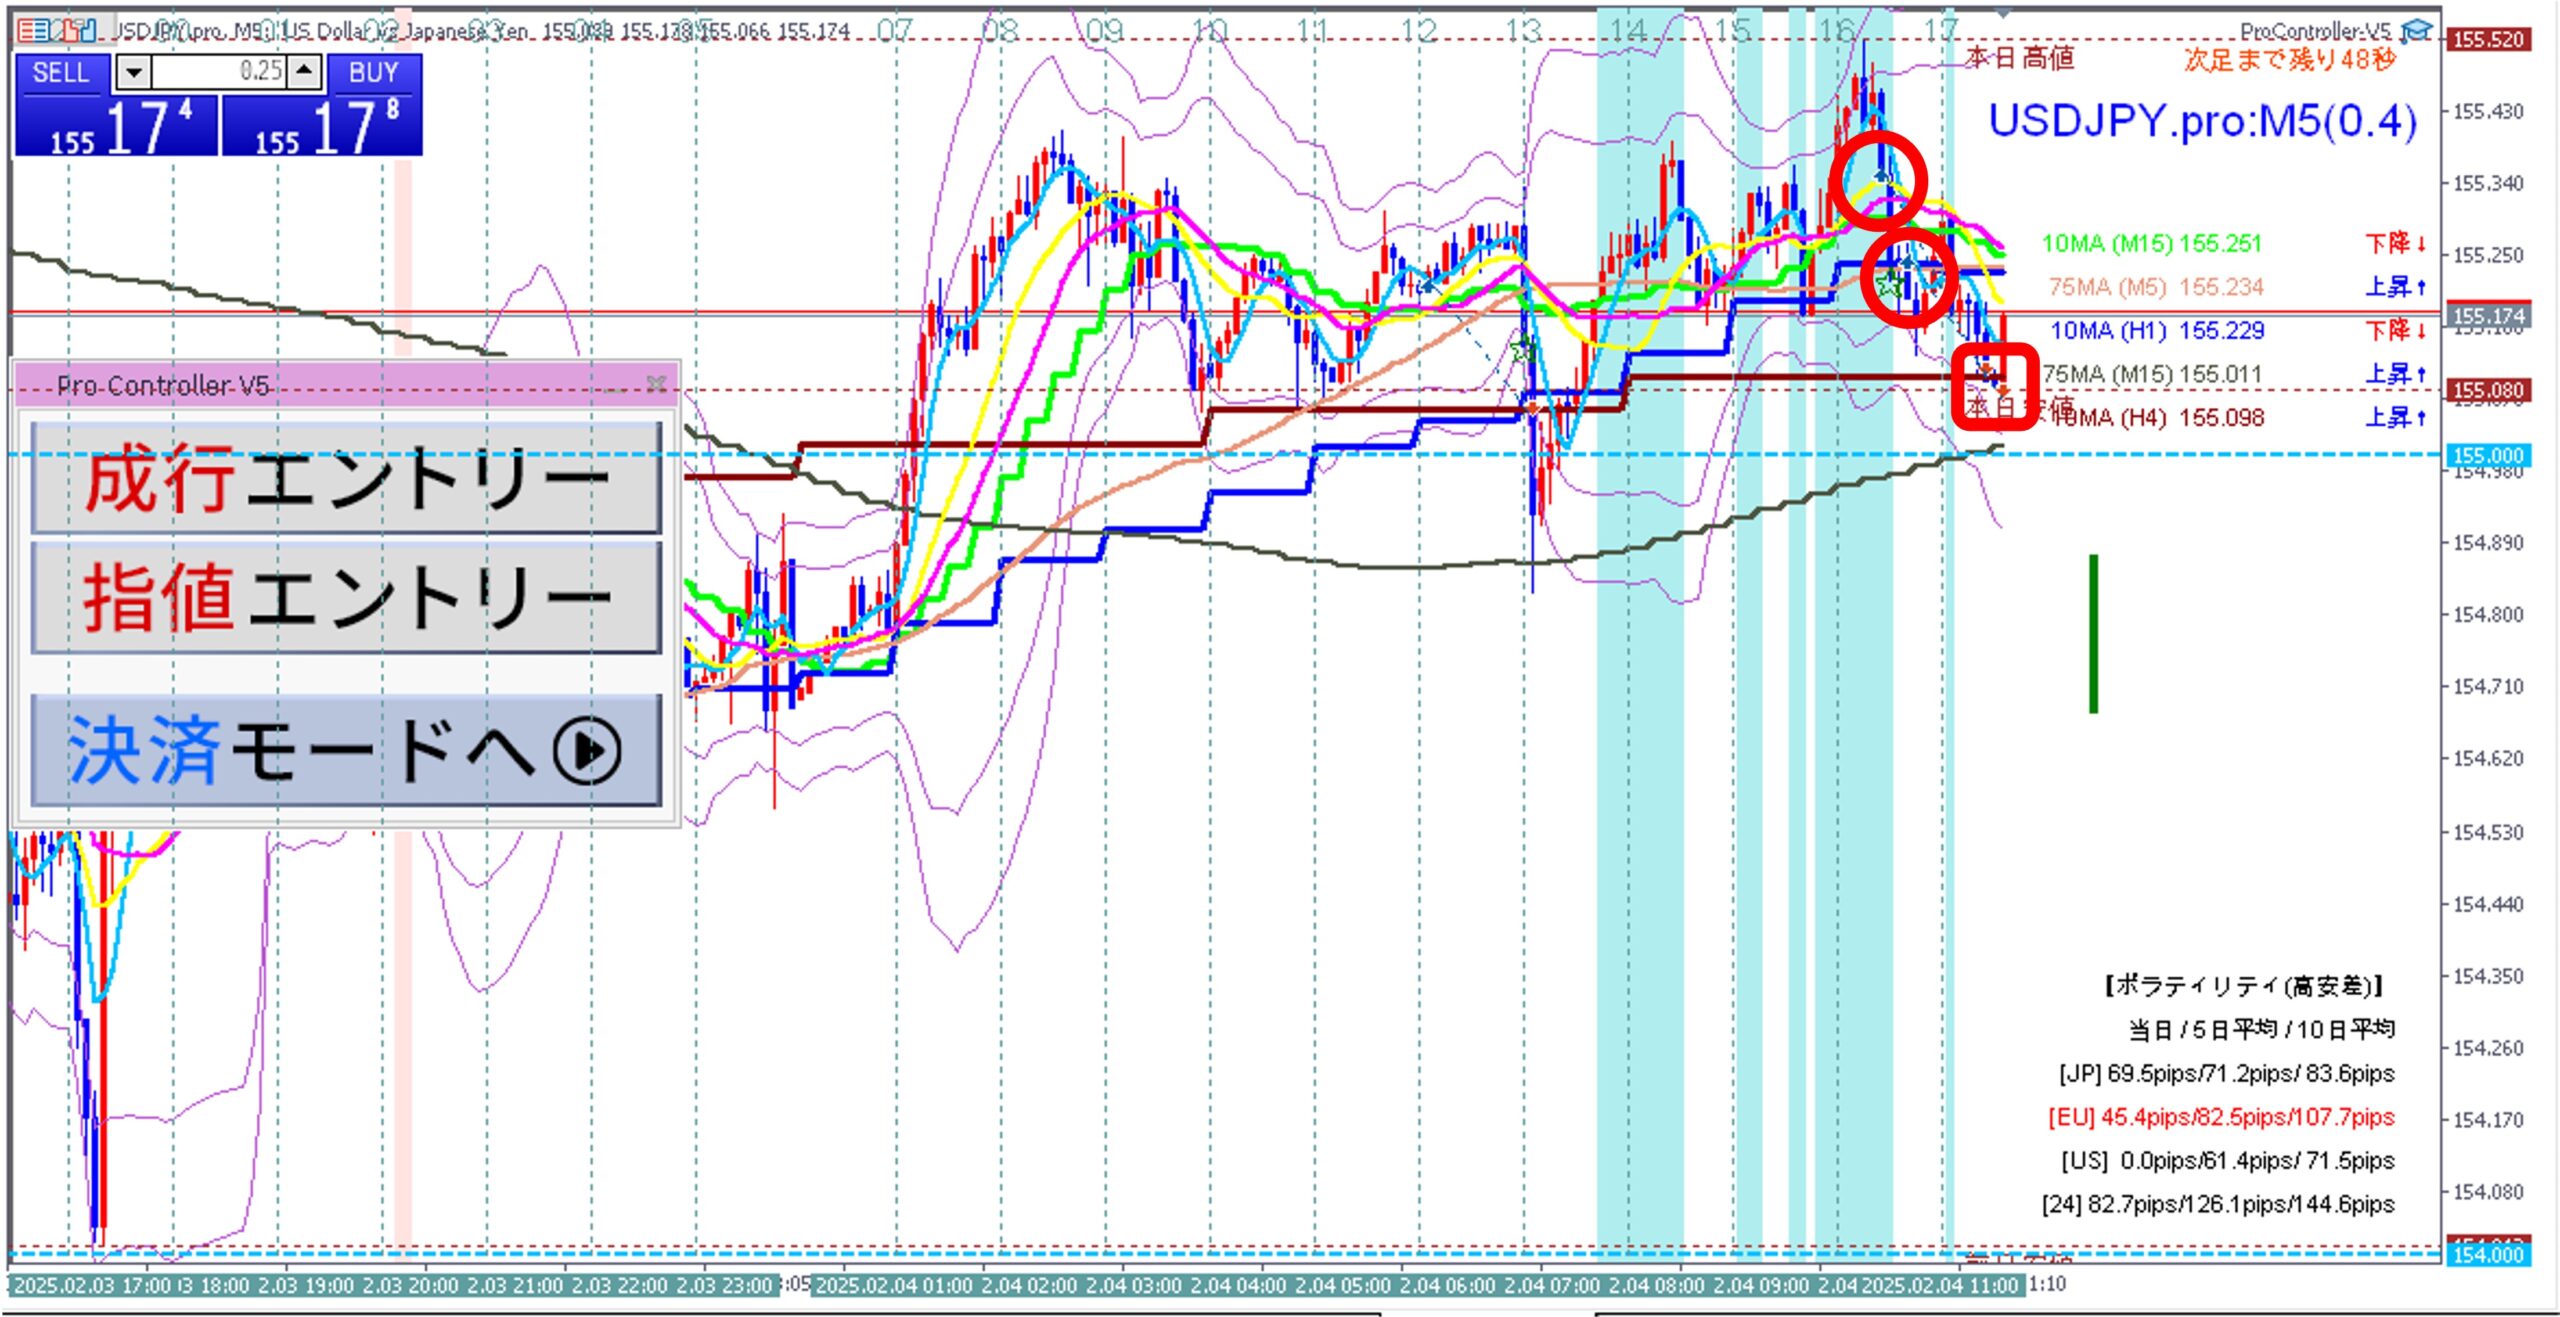This screenshot has width=2560, height=1317.
Task: Click the green star marker near 16:00
Action: pyautogui.click(x=1889, y=285)
